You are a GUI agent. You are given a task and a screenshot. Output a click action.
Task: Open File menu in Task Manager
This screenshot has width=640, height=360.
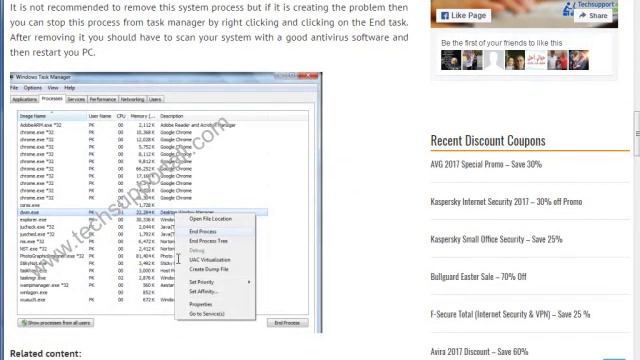14,88
